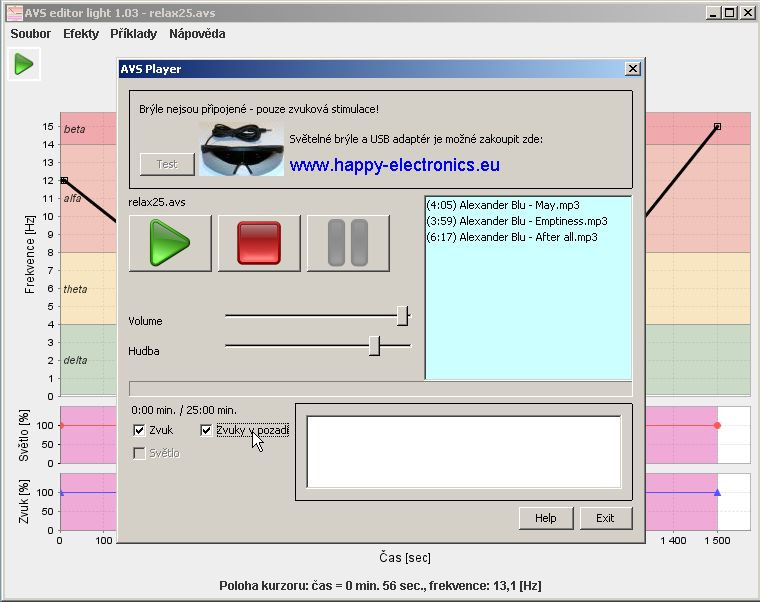The width and height of the screenshot is (760, 602).
Task: Open the Soubor menu
Action: click(x=31, y=34)
